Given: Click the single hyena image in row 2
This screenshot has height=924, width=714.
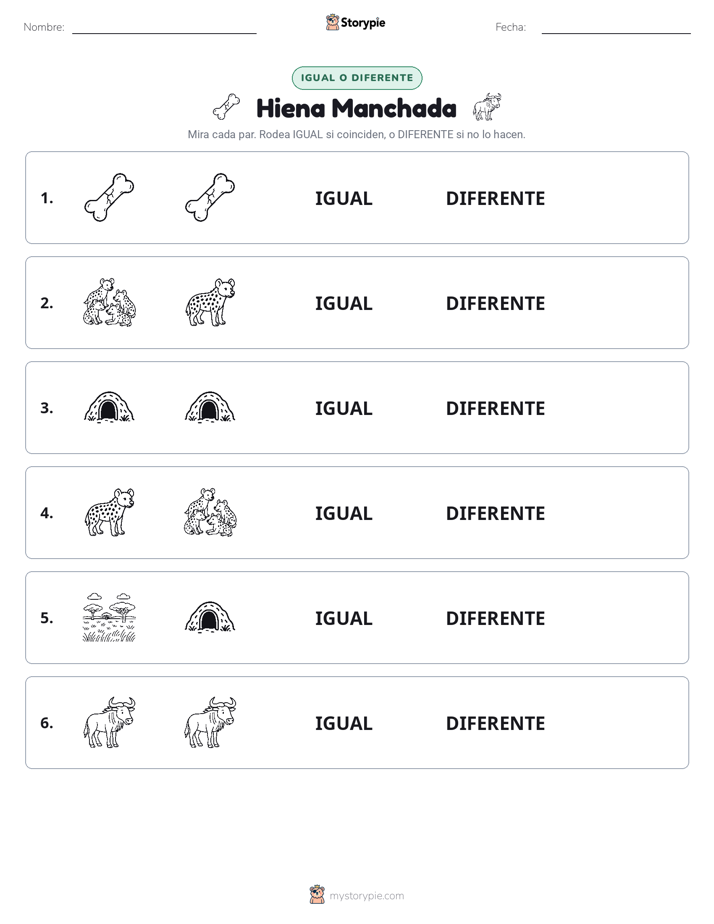Looking at the screenshot, I should click(x=210, y=302).
